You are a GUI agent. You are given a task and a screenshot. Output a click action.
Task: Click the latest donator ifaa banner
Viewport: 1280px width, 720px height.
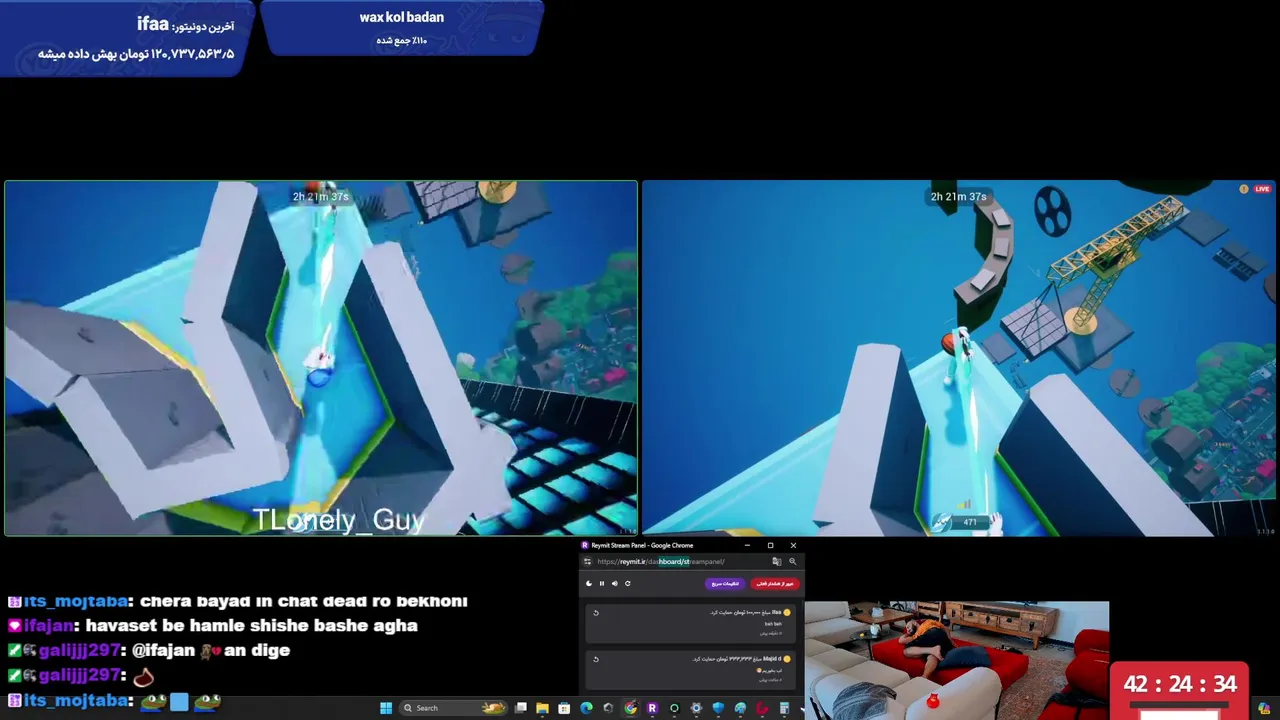128,37
